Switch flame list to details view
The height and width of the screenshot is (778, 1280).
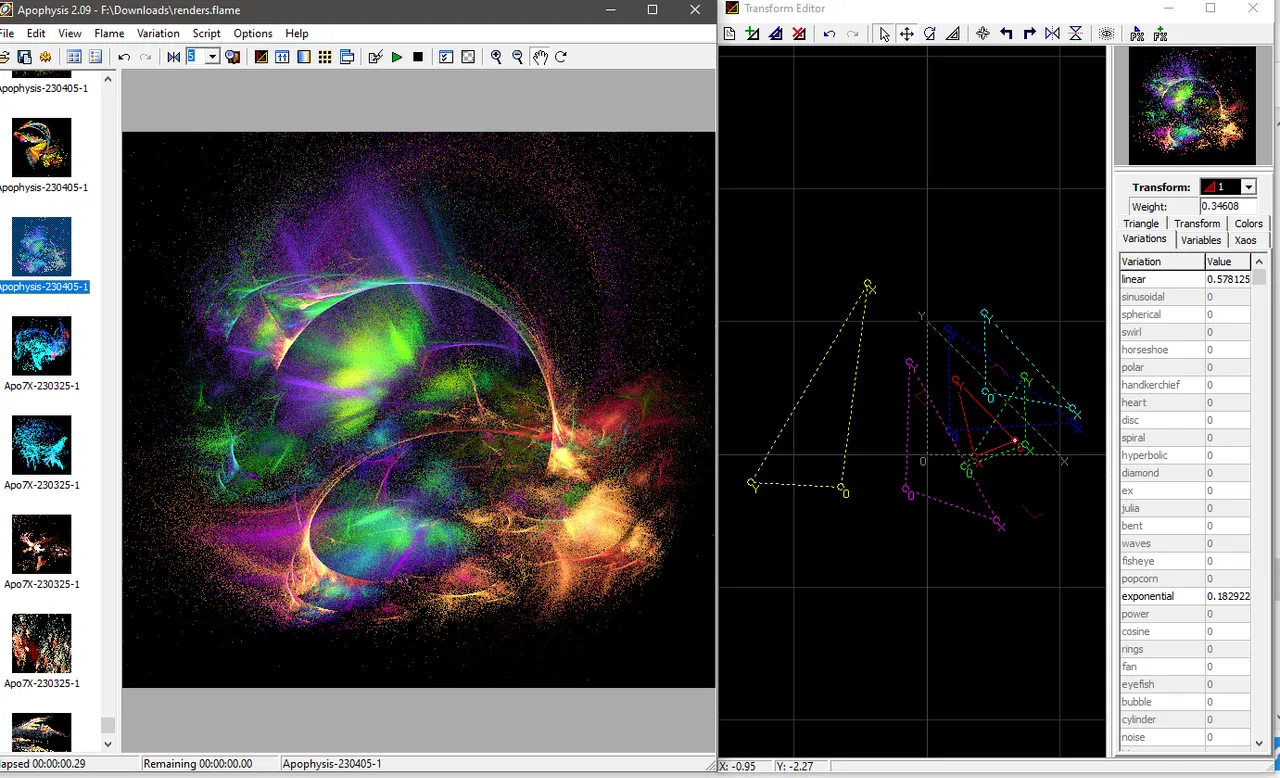[x=96, y=57]
